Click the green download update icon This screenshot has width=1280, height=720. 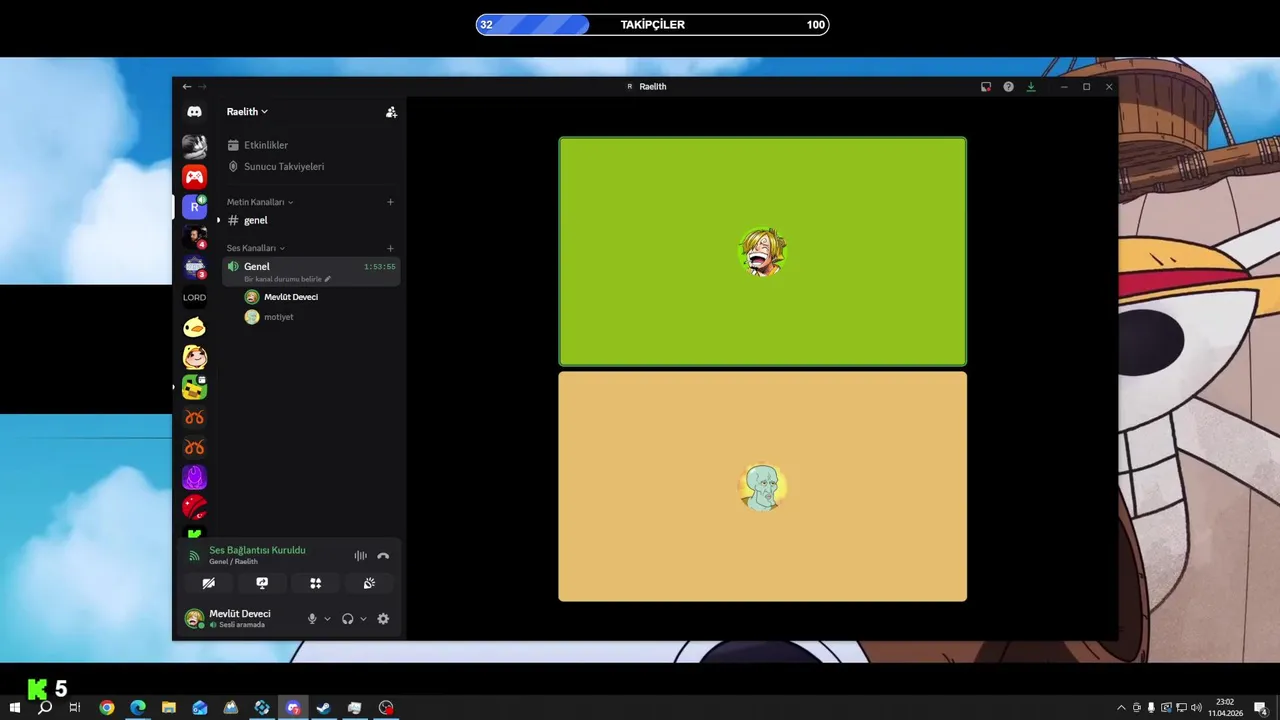coord(1031,87)
